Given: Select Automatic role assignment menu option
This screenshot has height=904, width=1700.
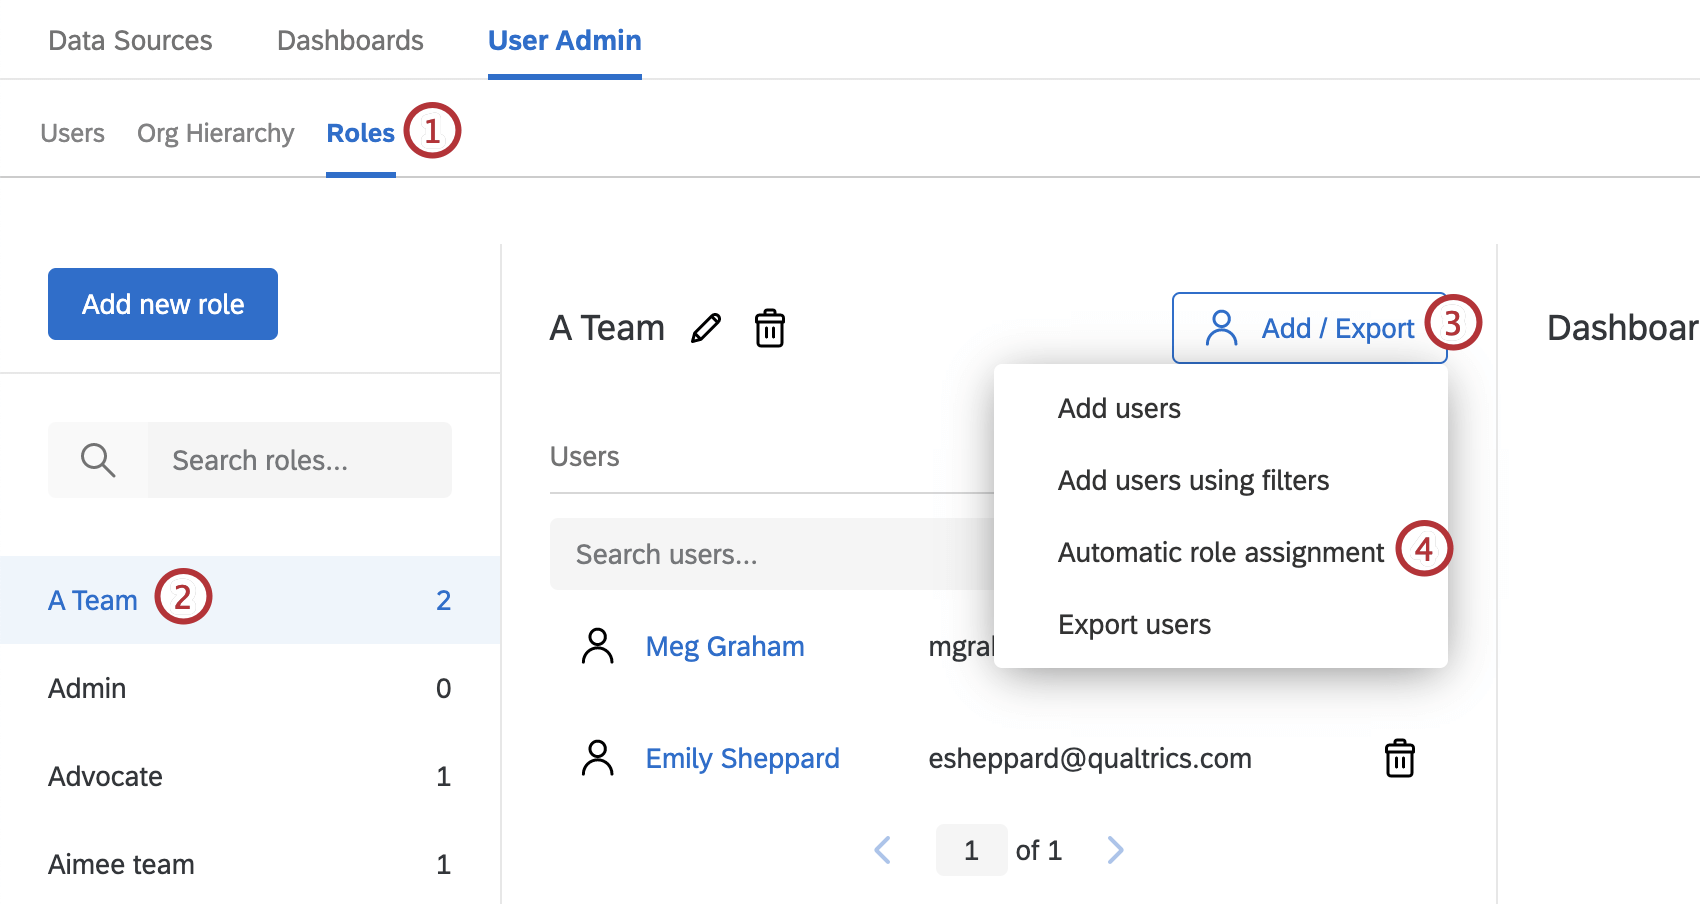Looking at the screenshot, I should pos(1220,552).
